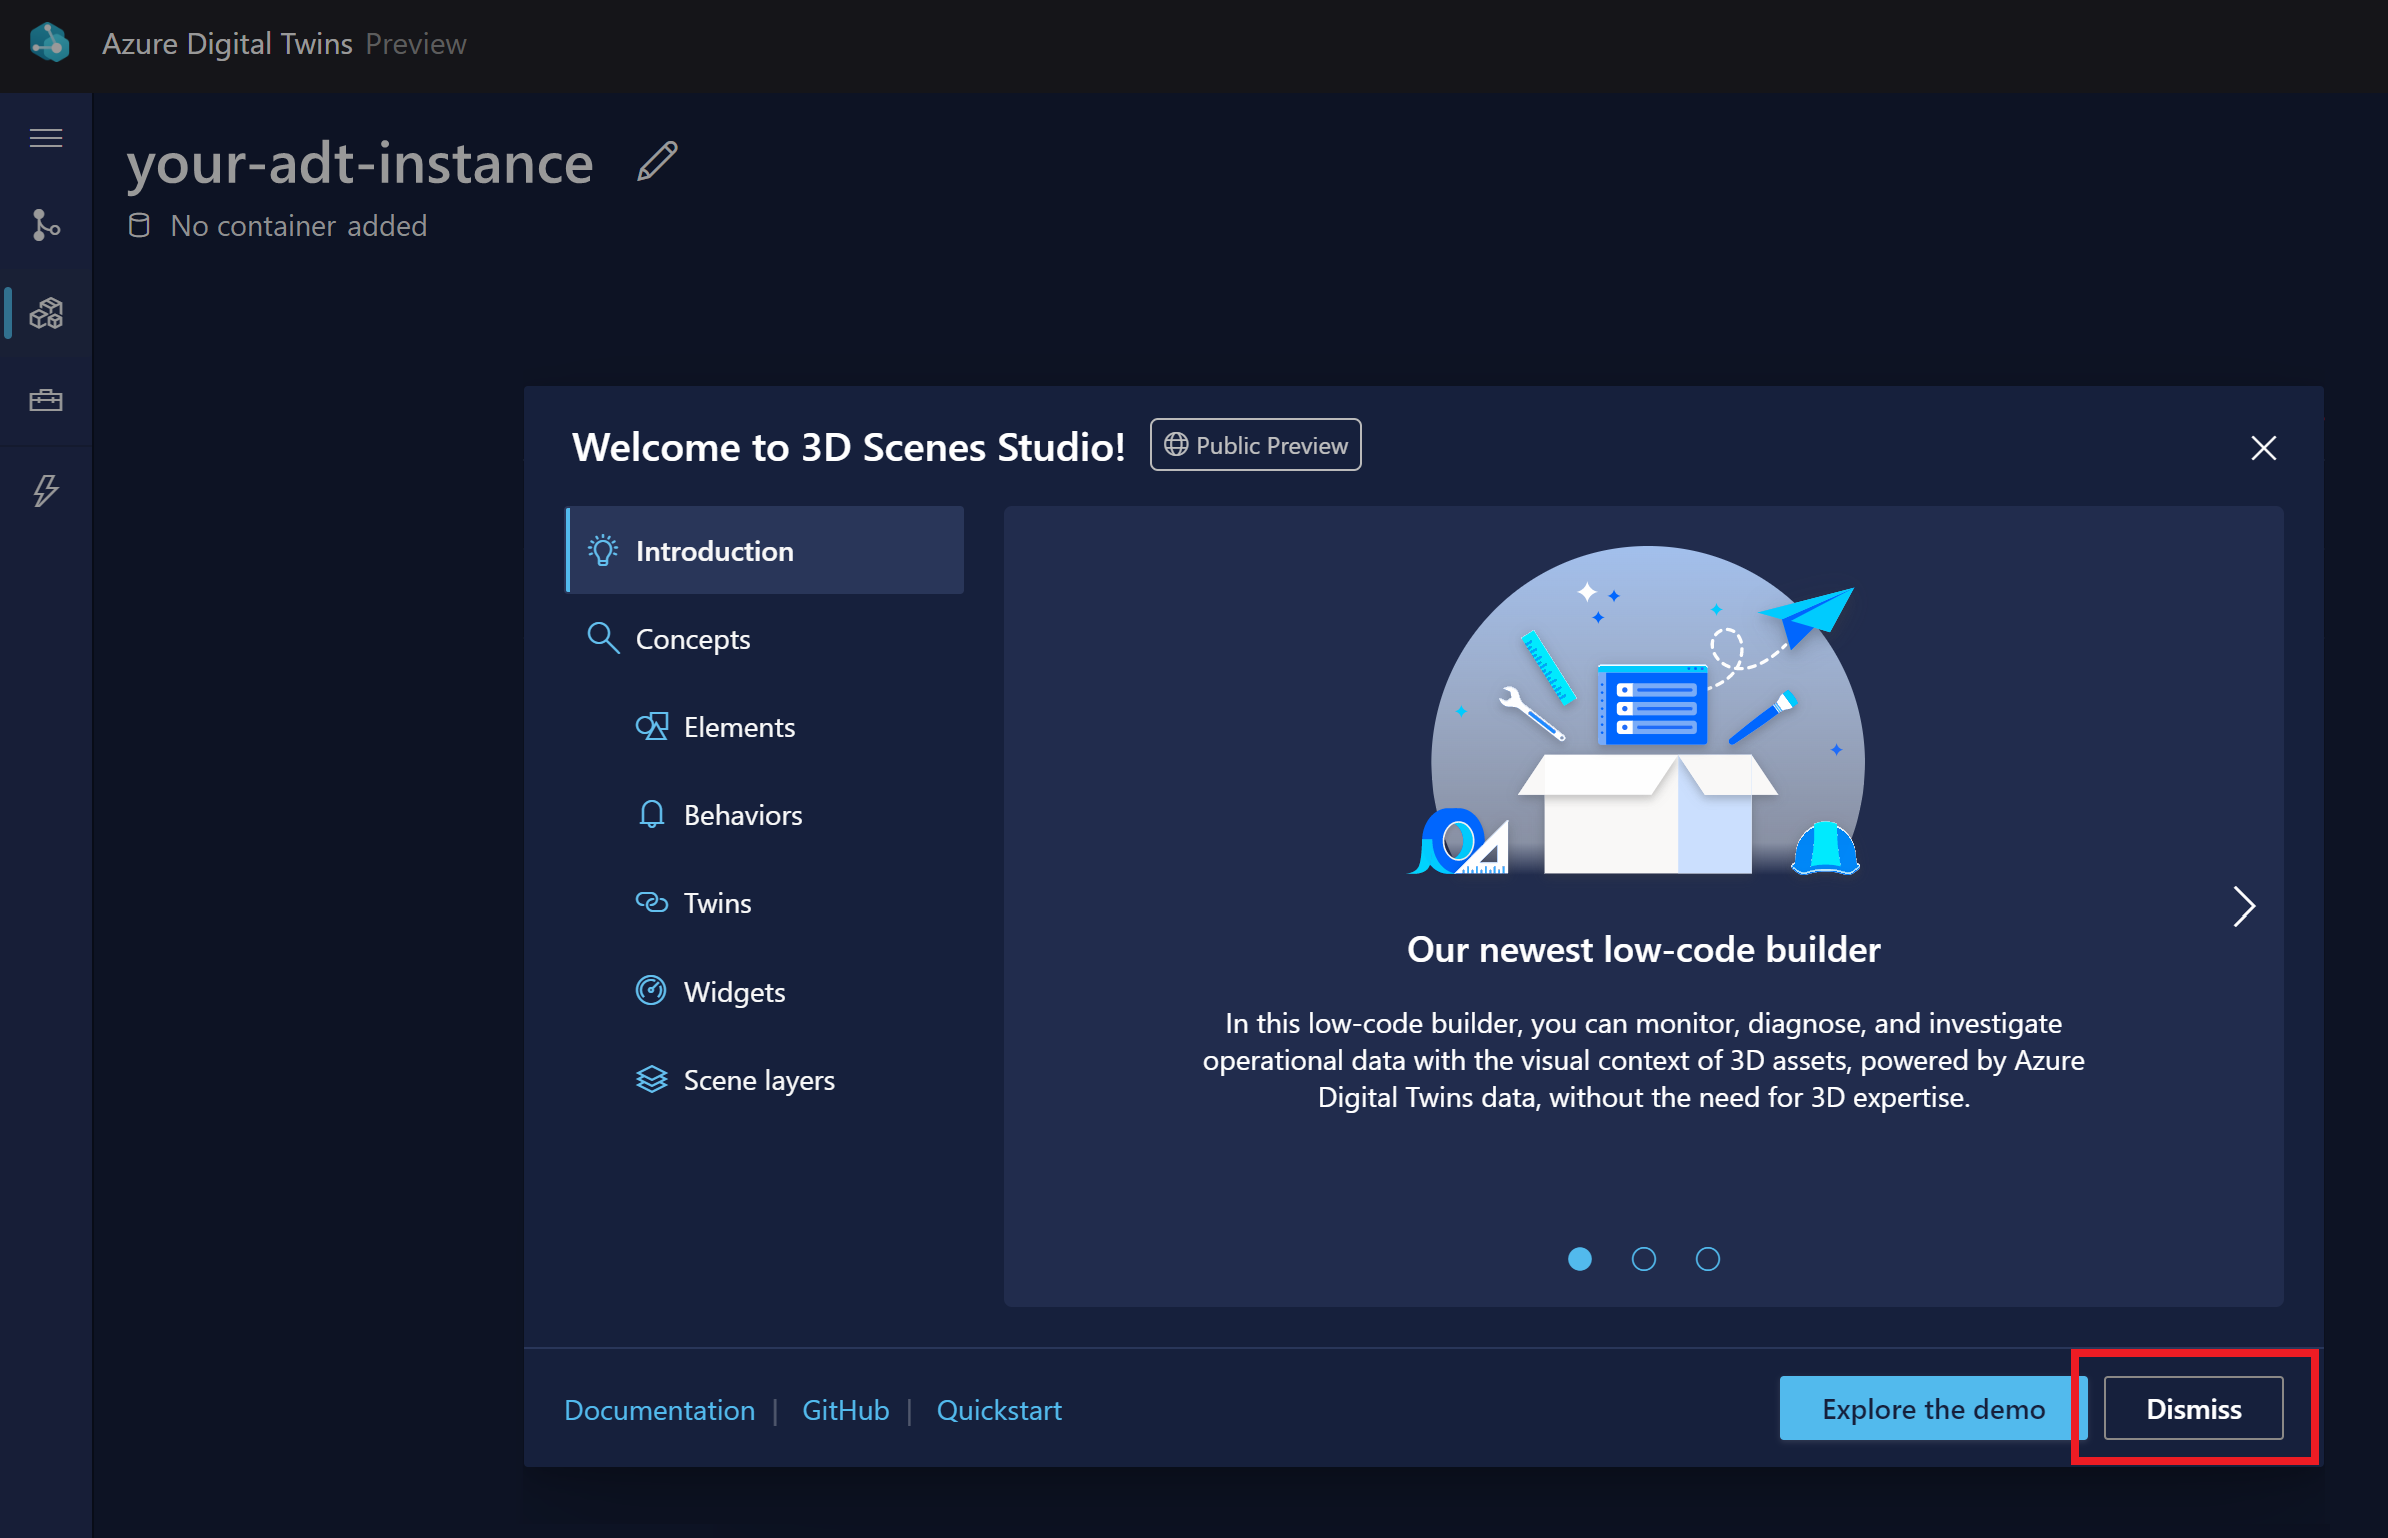Click the Azure Digital Twins logo
The width and height of the screenshot is (2388, 1538).
pyautogui.click(x=49, y=43)
